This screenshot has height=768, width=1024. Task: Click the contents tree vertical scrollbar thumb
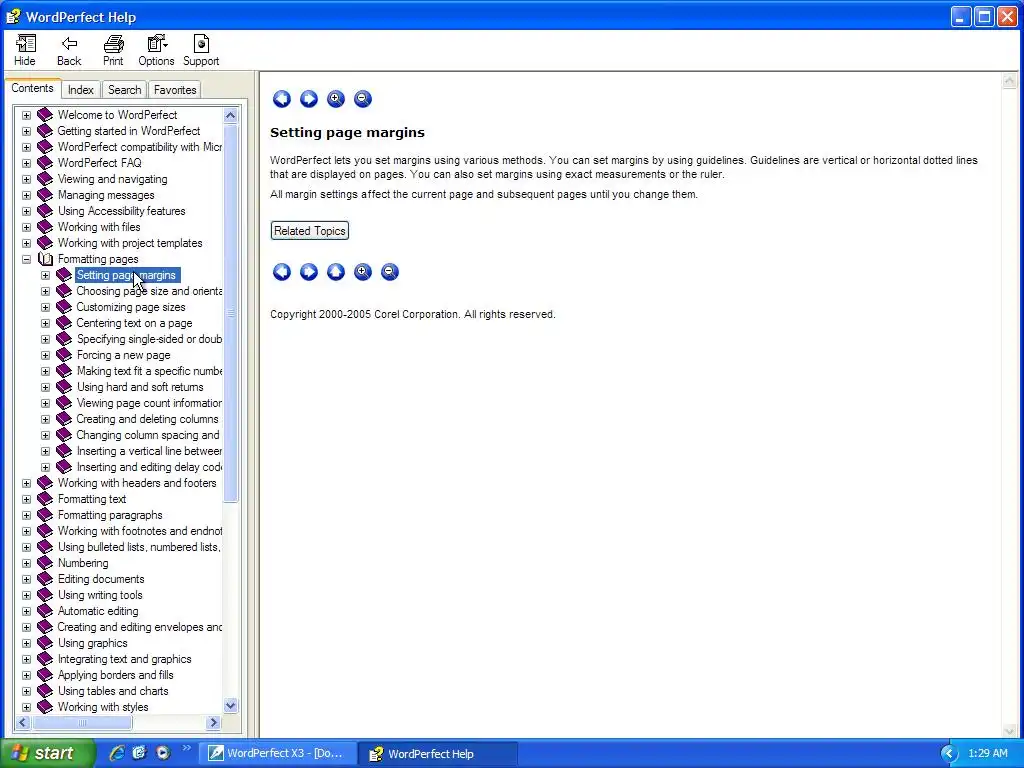coord(231,313)
